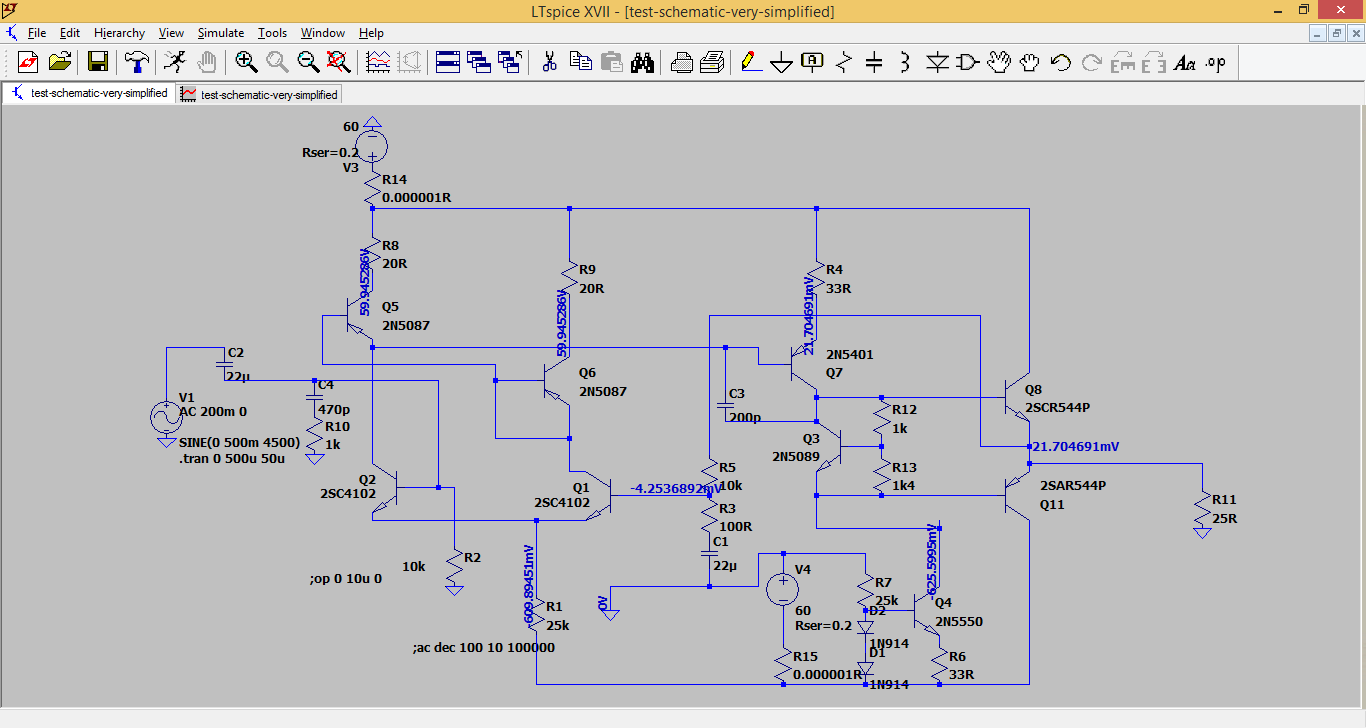
Task: Click the '25R' value of R11
Action: pyautogui.click(x=1224, y=518)
